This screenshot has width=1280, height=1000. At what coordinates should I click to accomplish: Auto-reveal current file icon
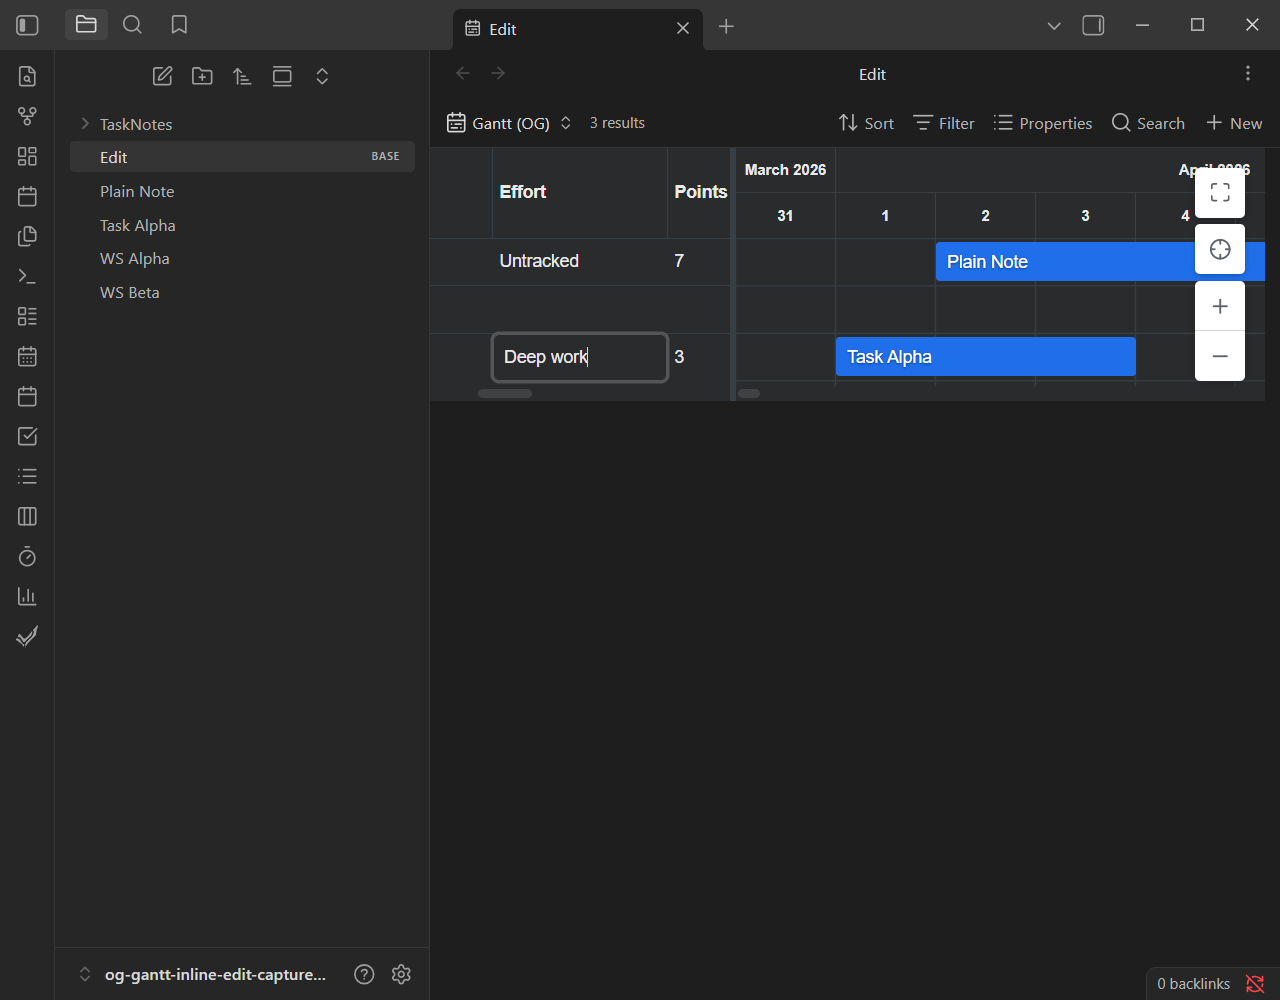[x=282, y=76]
